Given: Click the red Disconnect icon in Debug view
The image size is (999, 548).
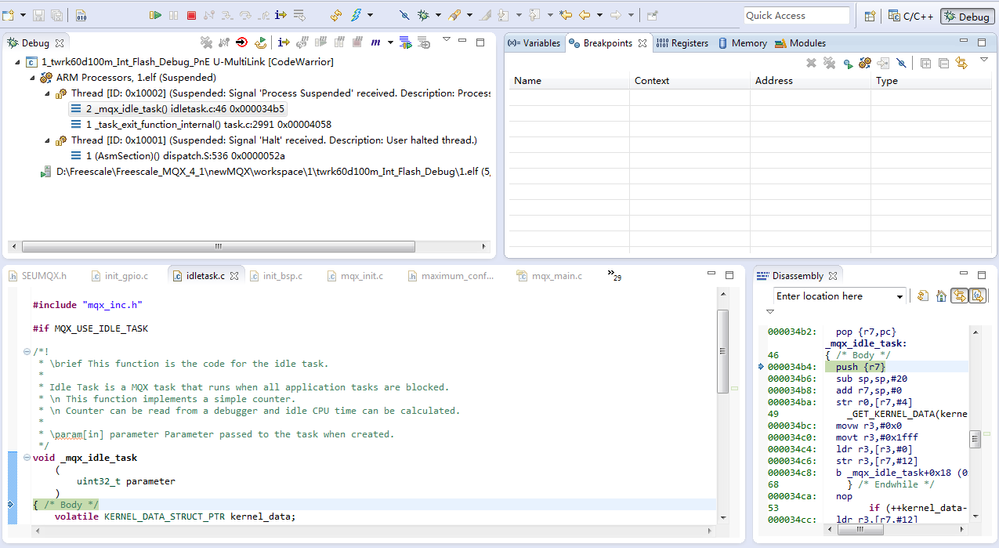Looking at the screenshot, I should (241, 43).
